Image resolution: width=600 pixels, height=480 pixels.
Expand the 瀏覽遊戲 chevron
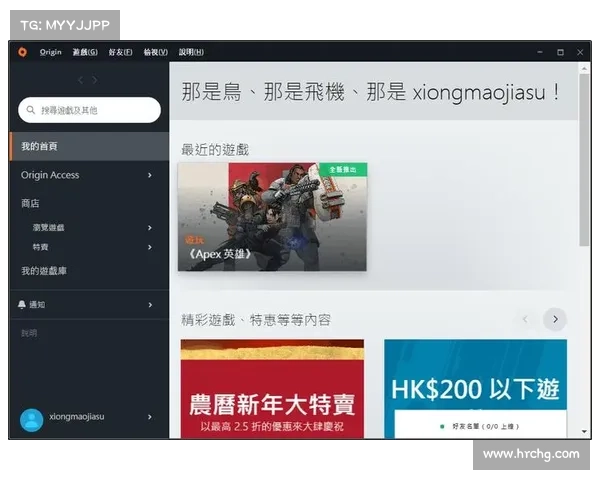pos(150,228)
